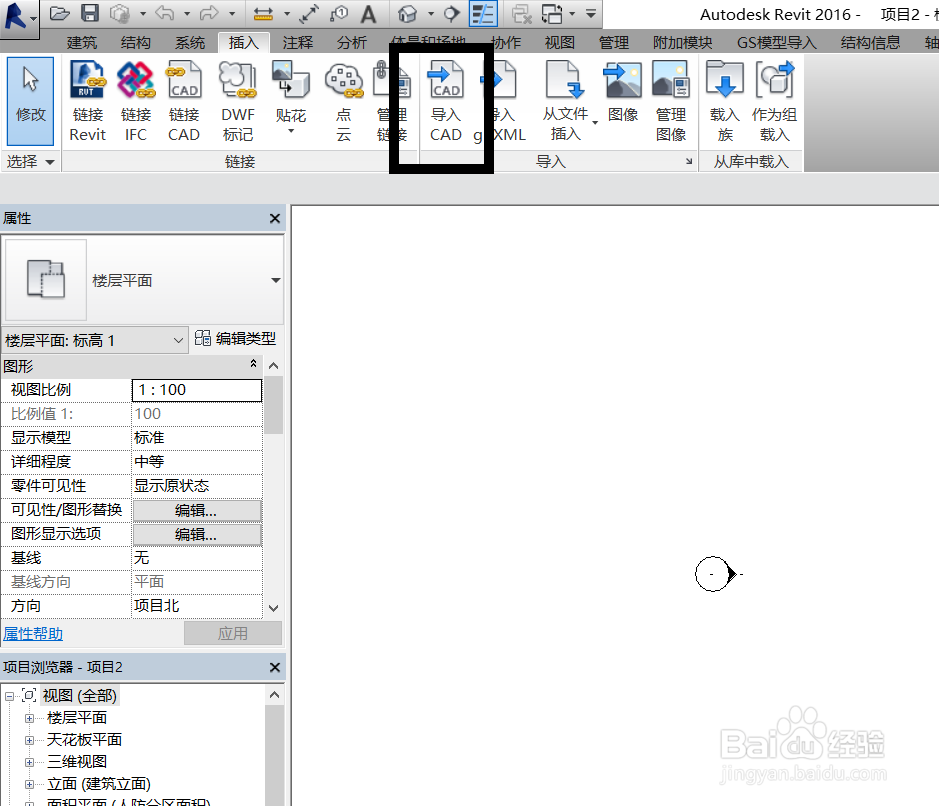
Task: Expand the Floor Plans (楼层平面) tree node
Action: pos(29,718)
